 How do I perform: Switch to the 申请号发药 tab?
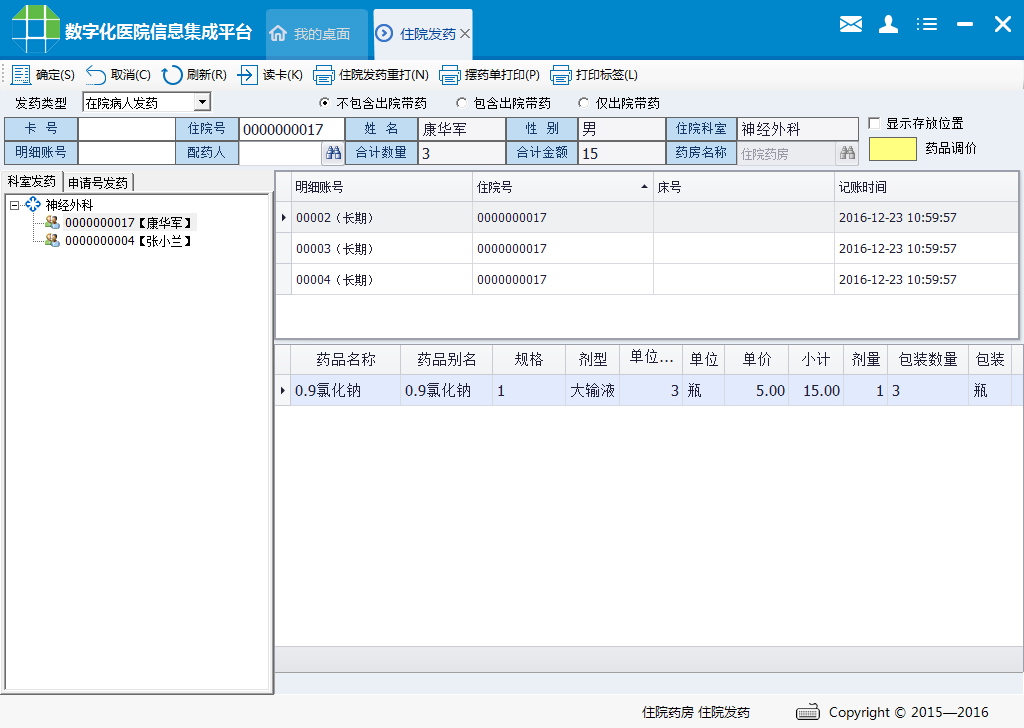(x=96, y=182)
